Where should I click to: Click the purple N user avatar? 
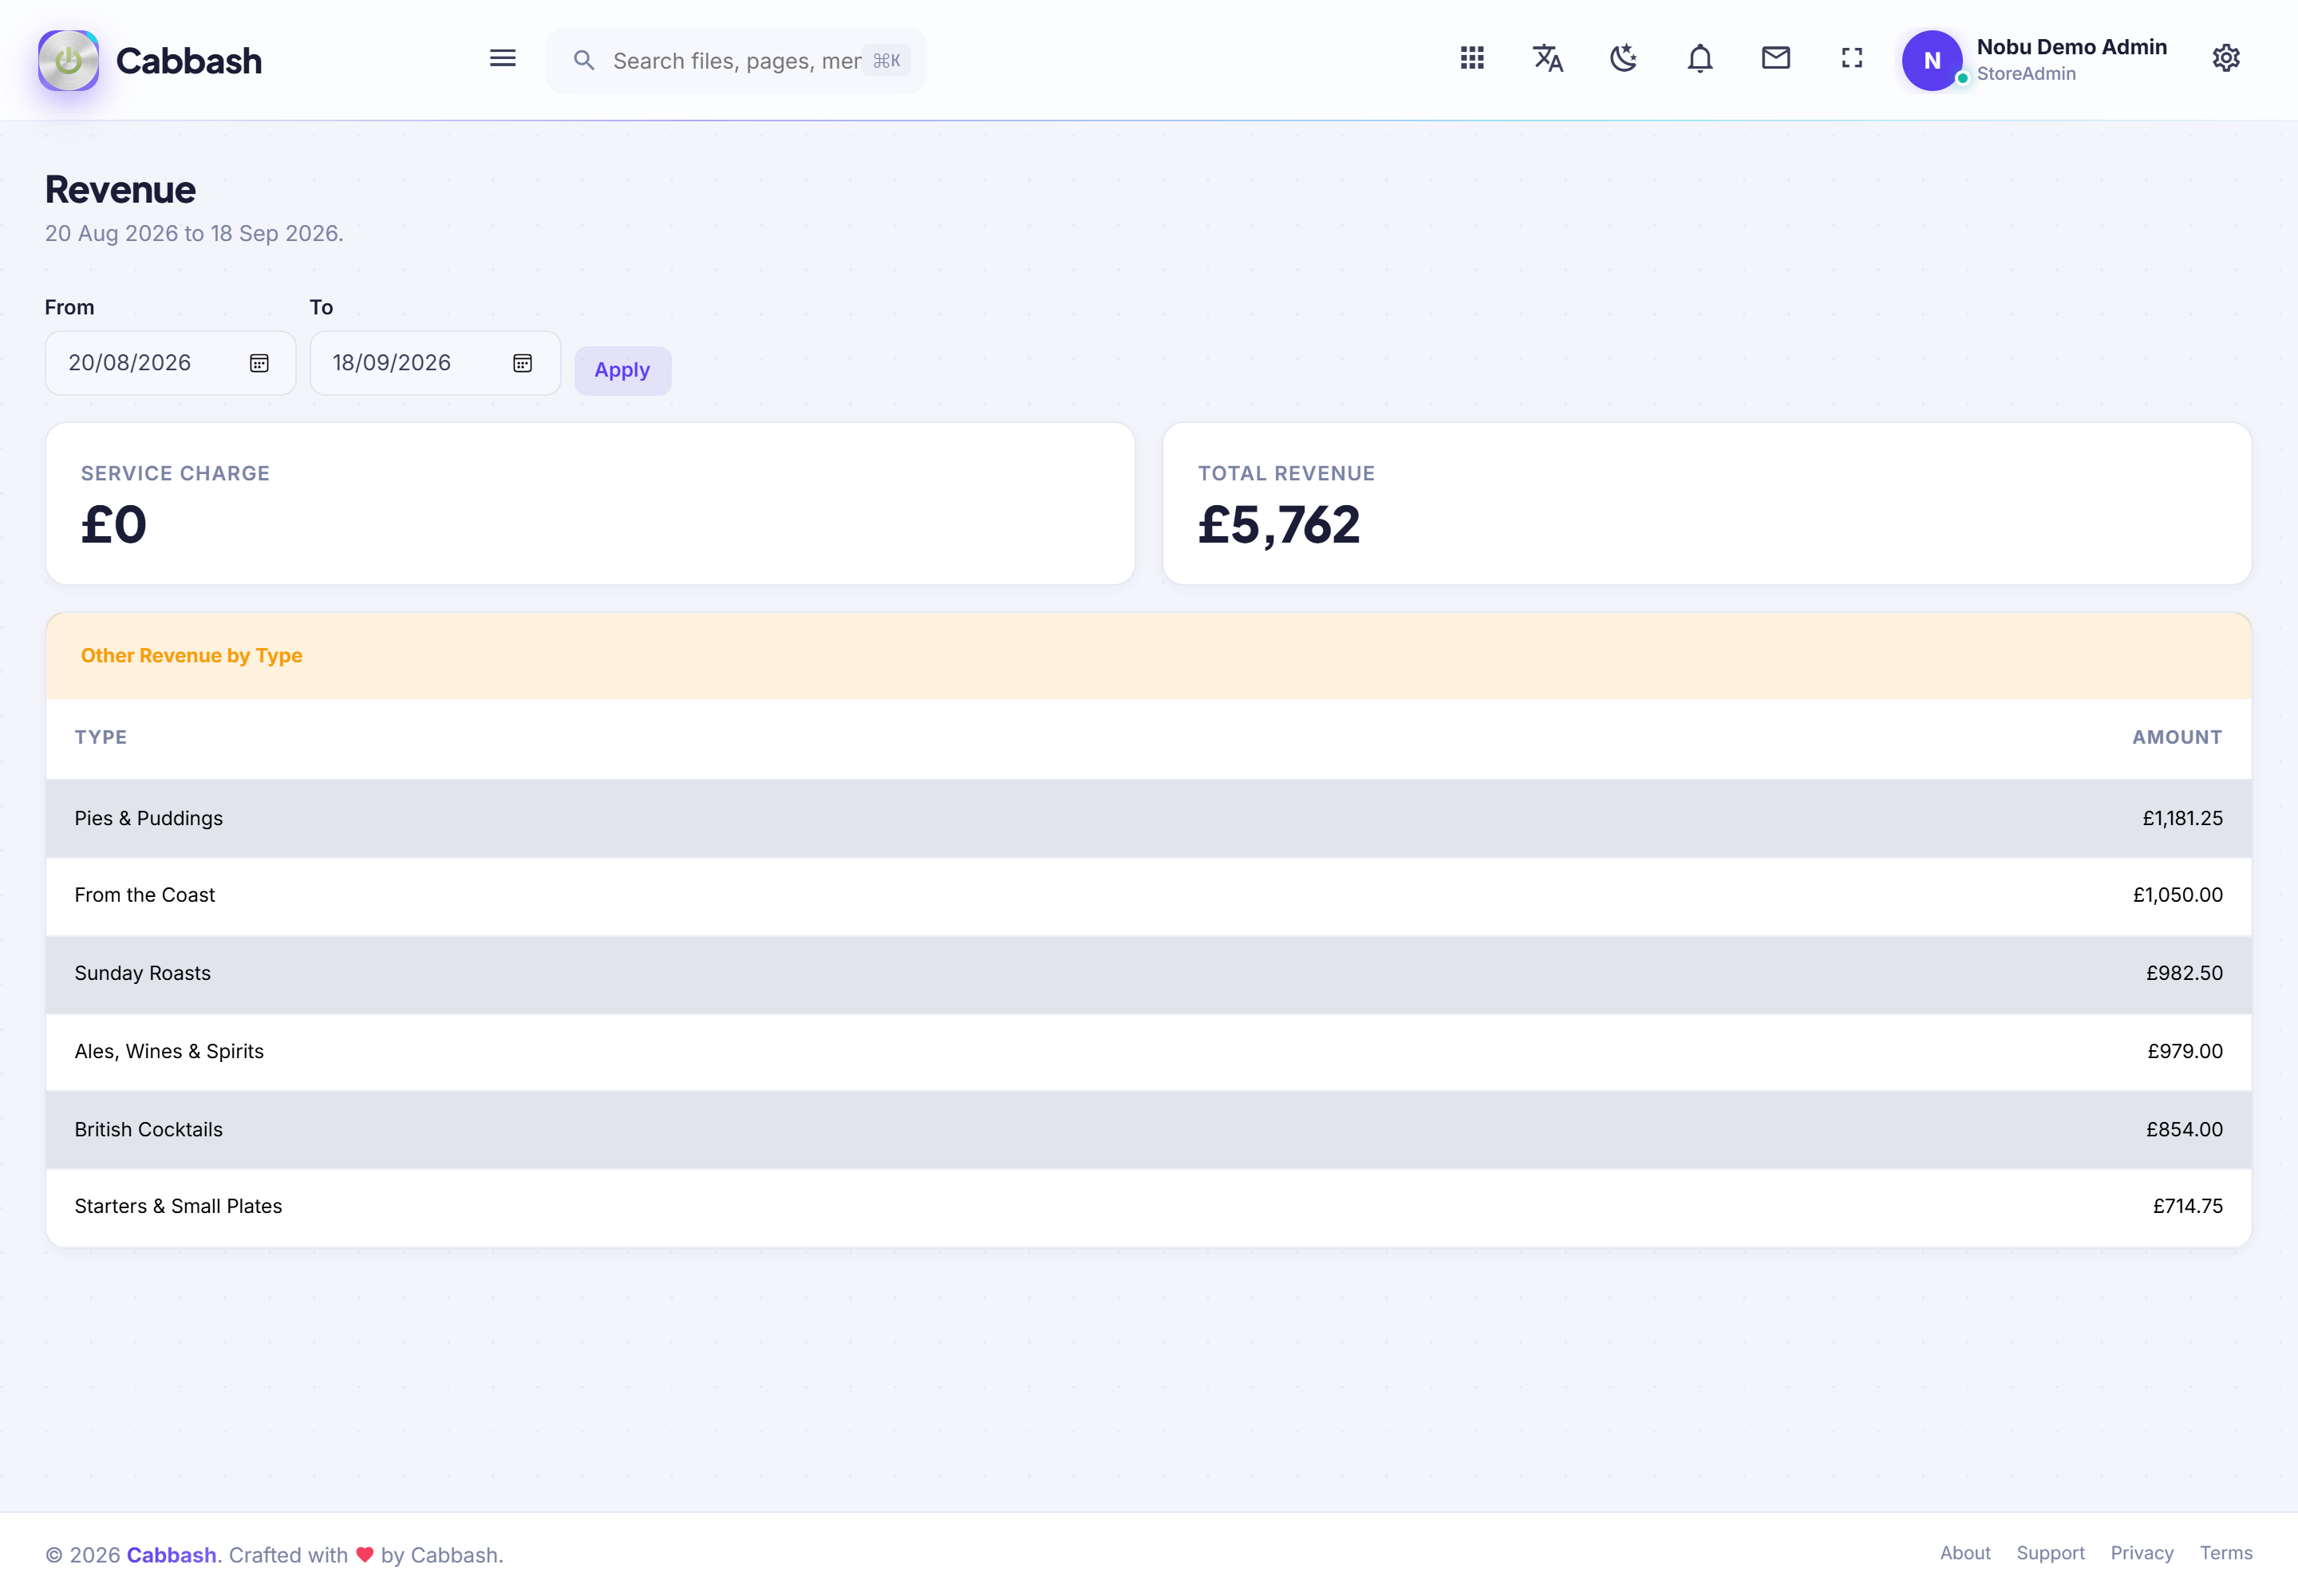tap(1932, 60)
